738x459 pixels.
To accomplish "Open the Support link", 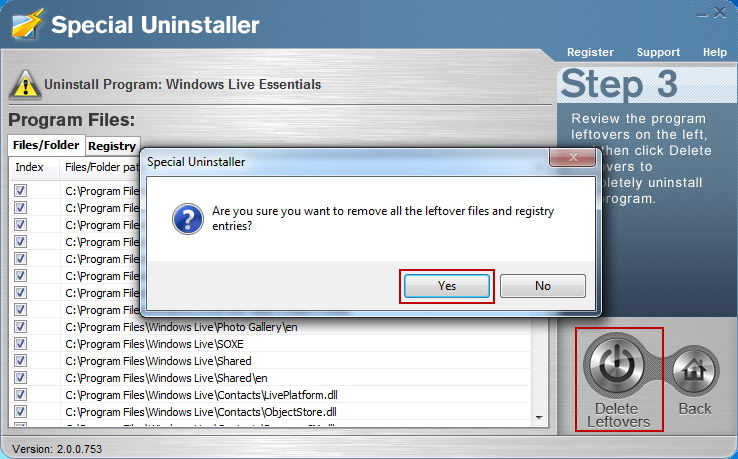I will [x=658, y=52].
